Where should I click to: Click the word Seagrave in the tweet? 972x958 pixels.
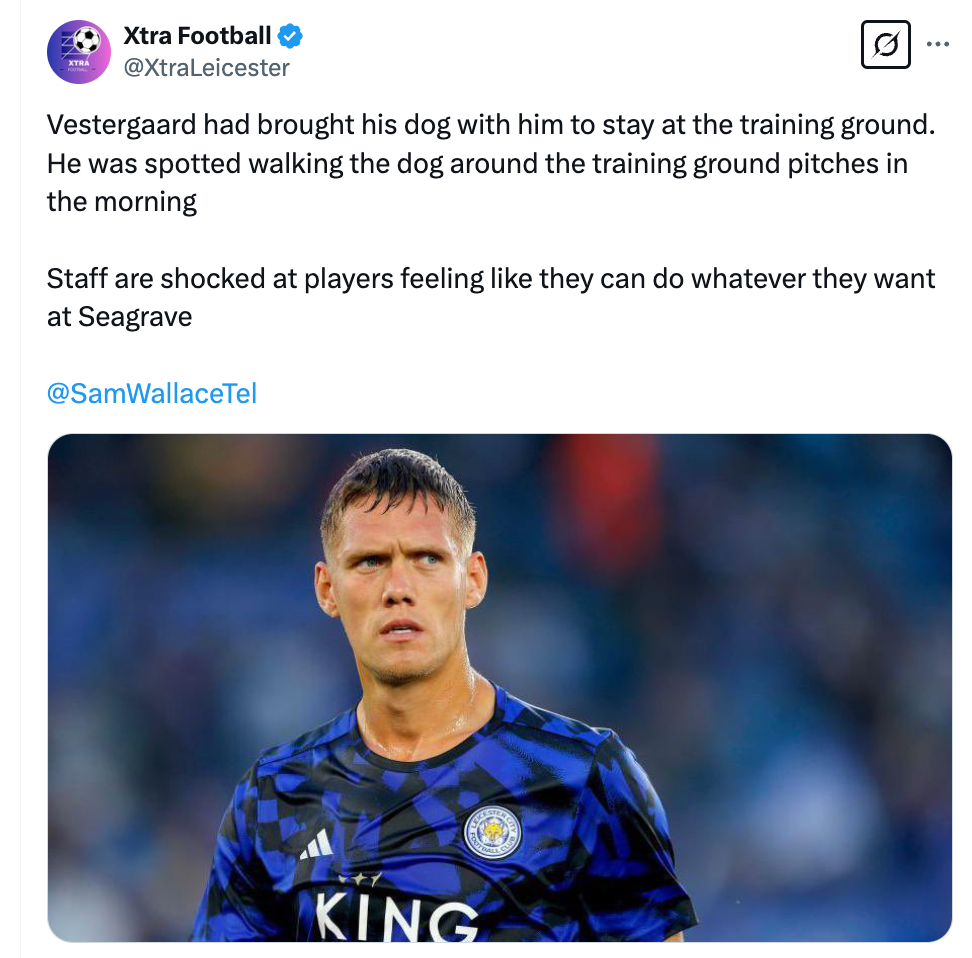135,317
